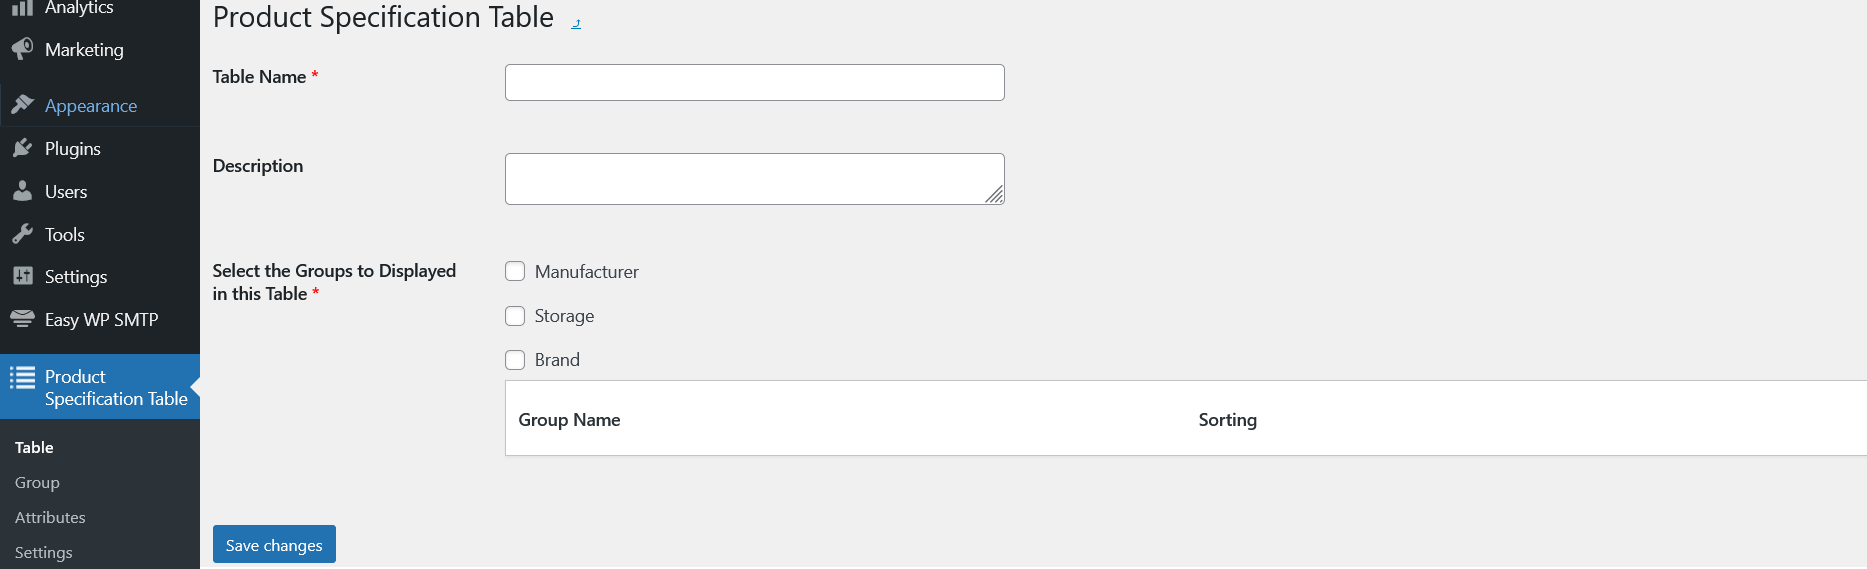The width and height of the screenshot is (1867, 569).
Task: Click the Plugins plug icon
Action: coord(22,148)
